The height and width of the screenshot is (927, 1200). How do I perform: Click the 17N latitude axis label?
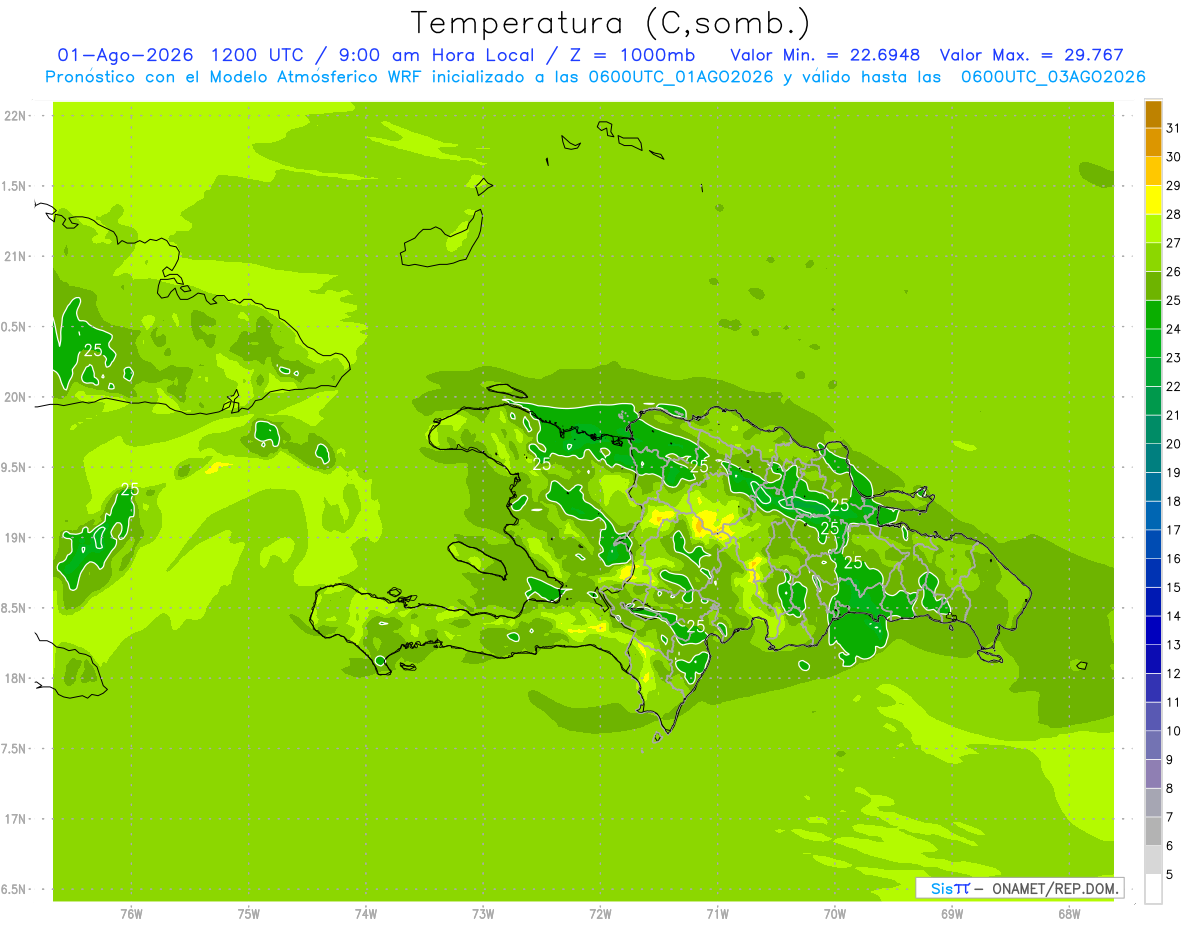15,819
